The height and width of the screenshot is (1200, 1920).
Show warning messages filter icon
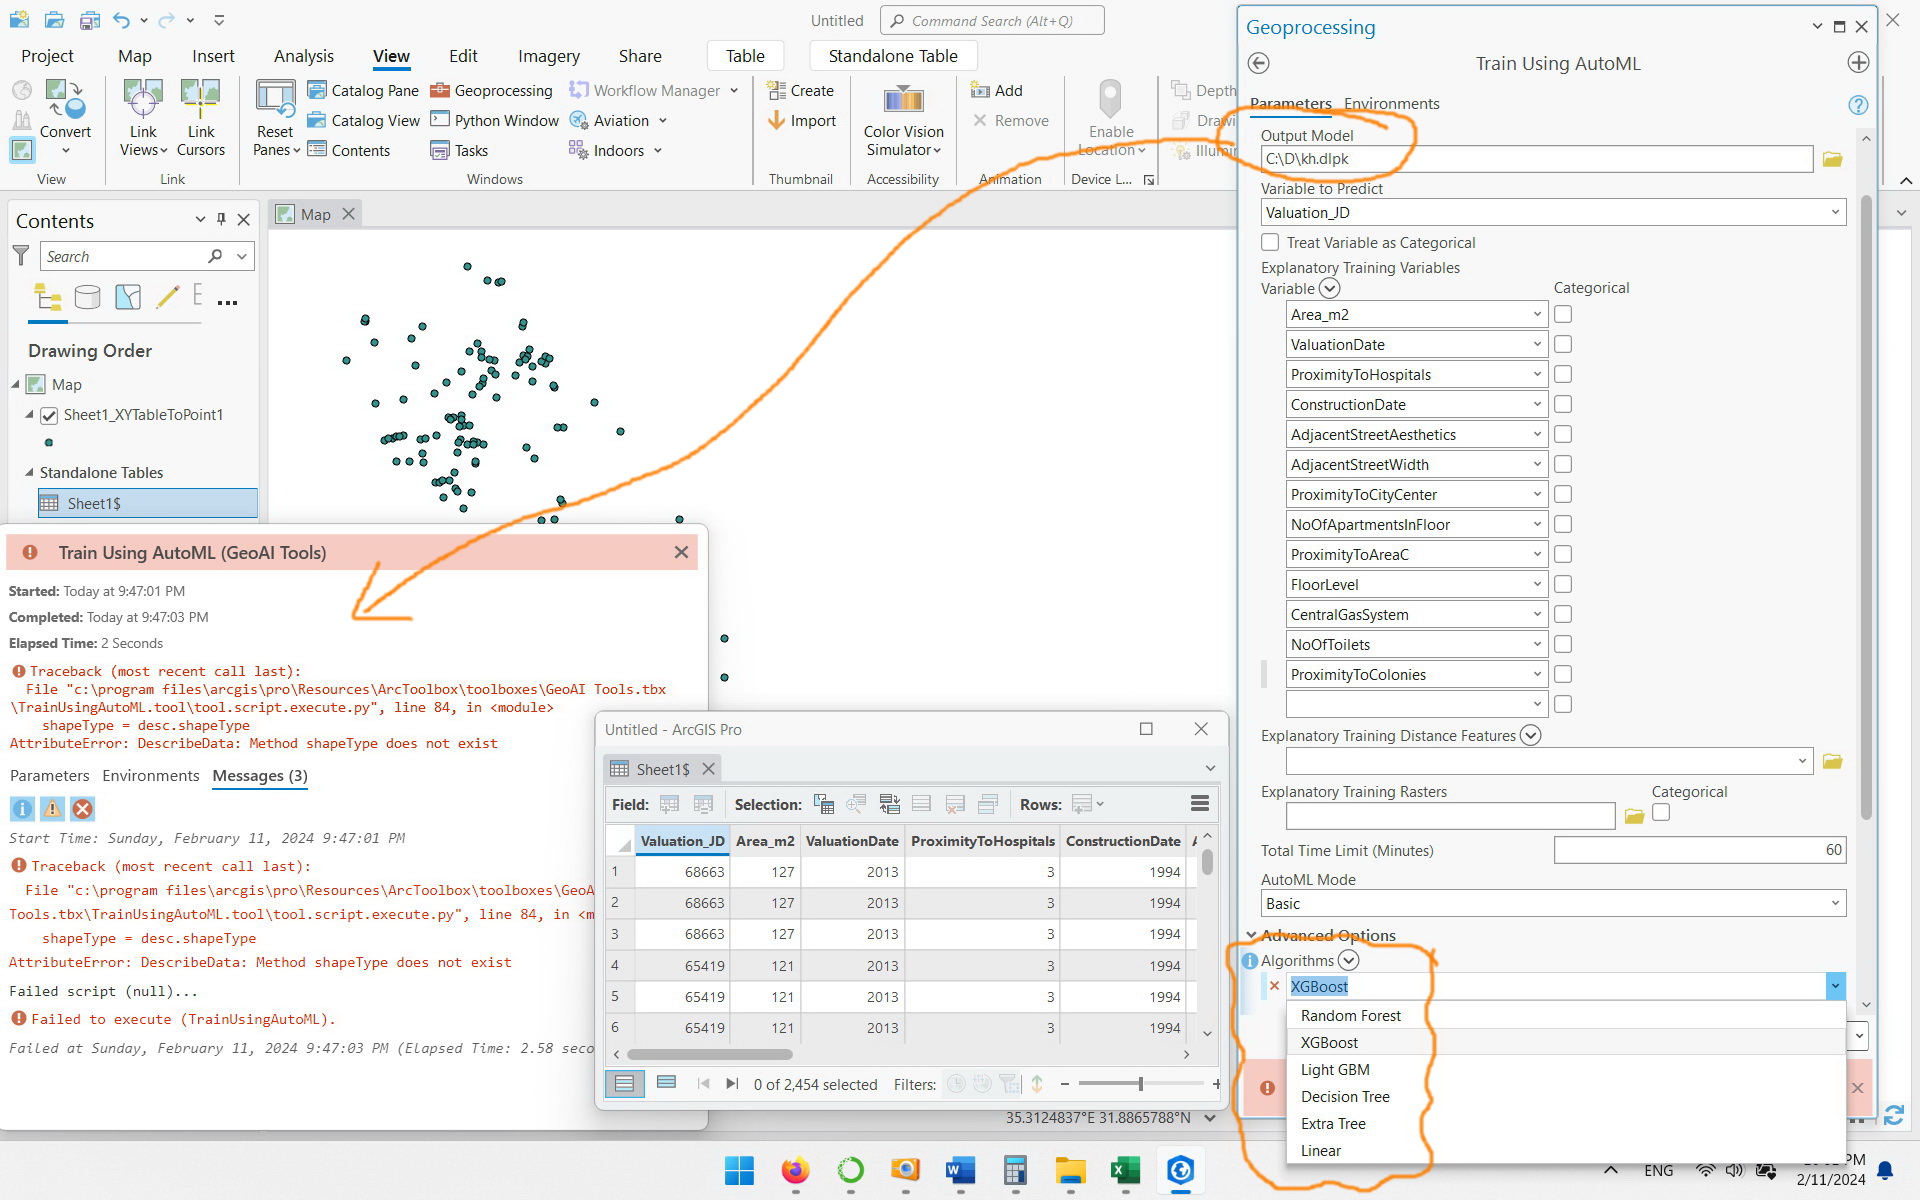[x=52, y=809]
